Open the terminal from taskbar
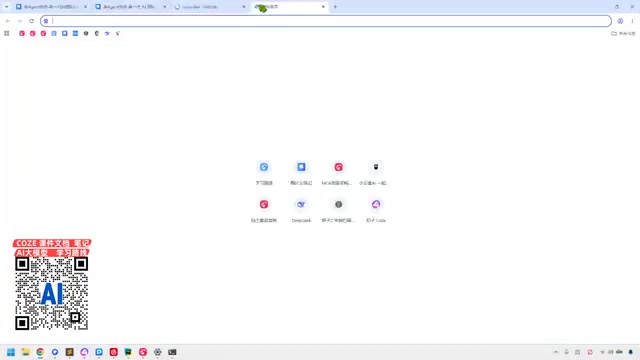 coord(172,352)
